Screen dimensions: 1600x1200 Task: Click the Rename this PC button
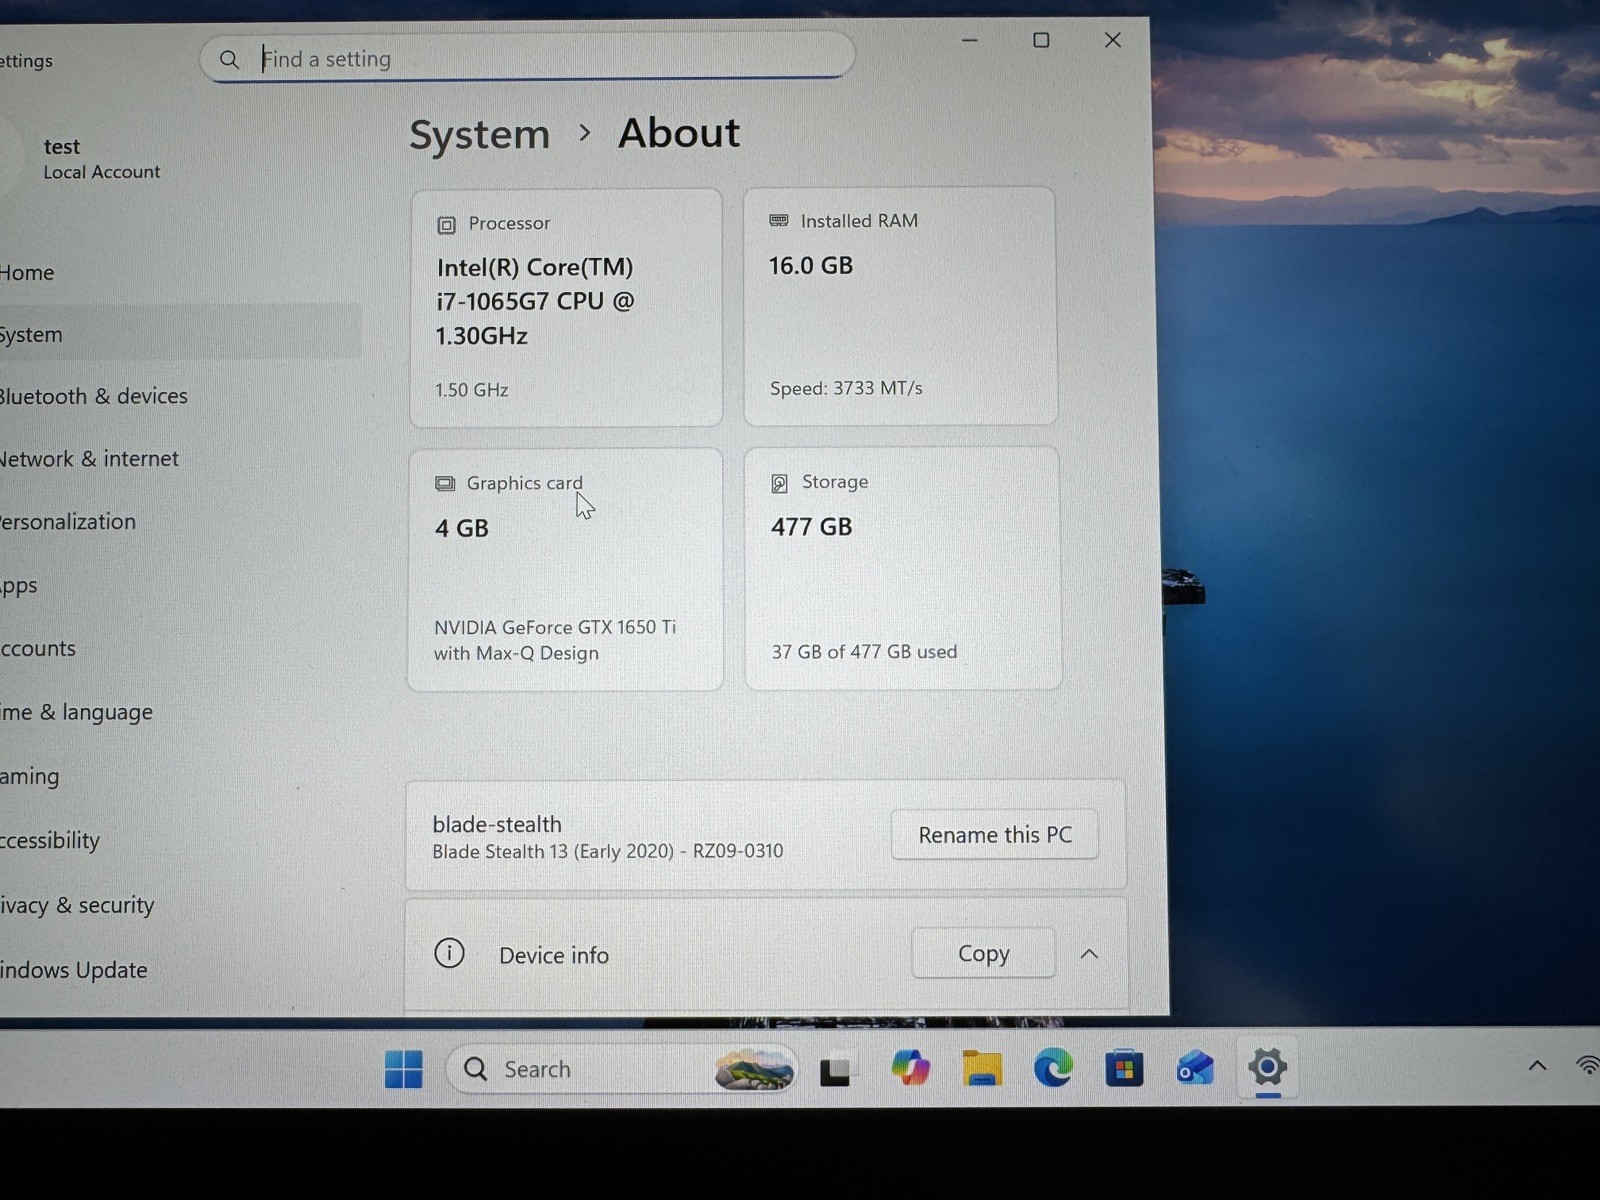(x=995, y=835)
